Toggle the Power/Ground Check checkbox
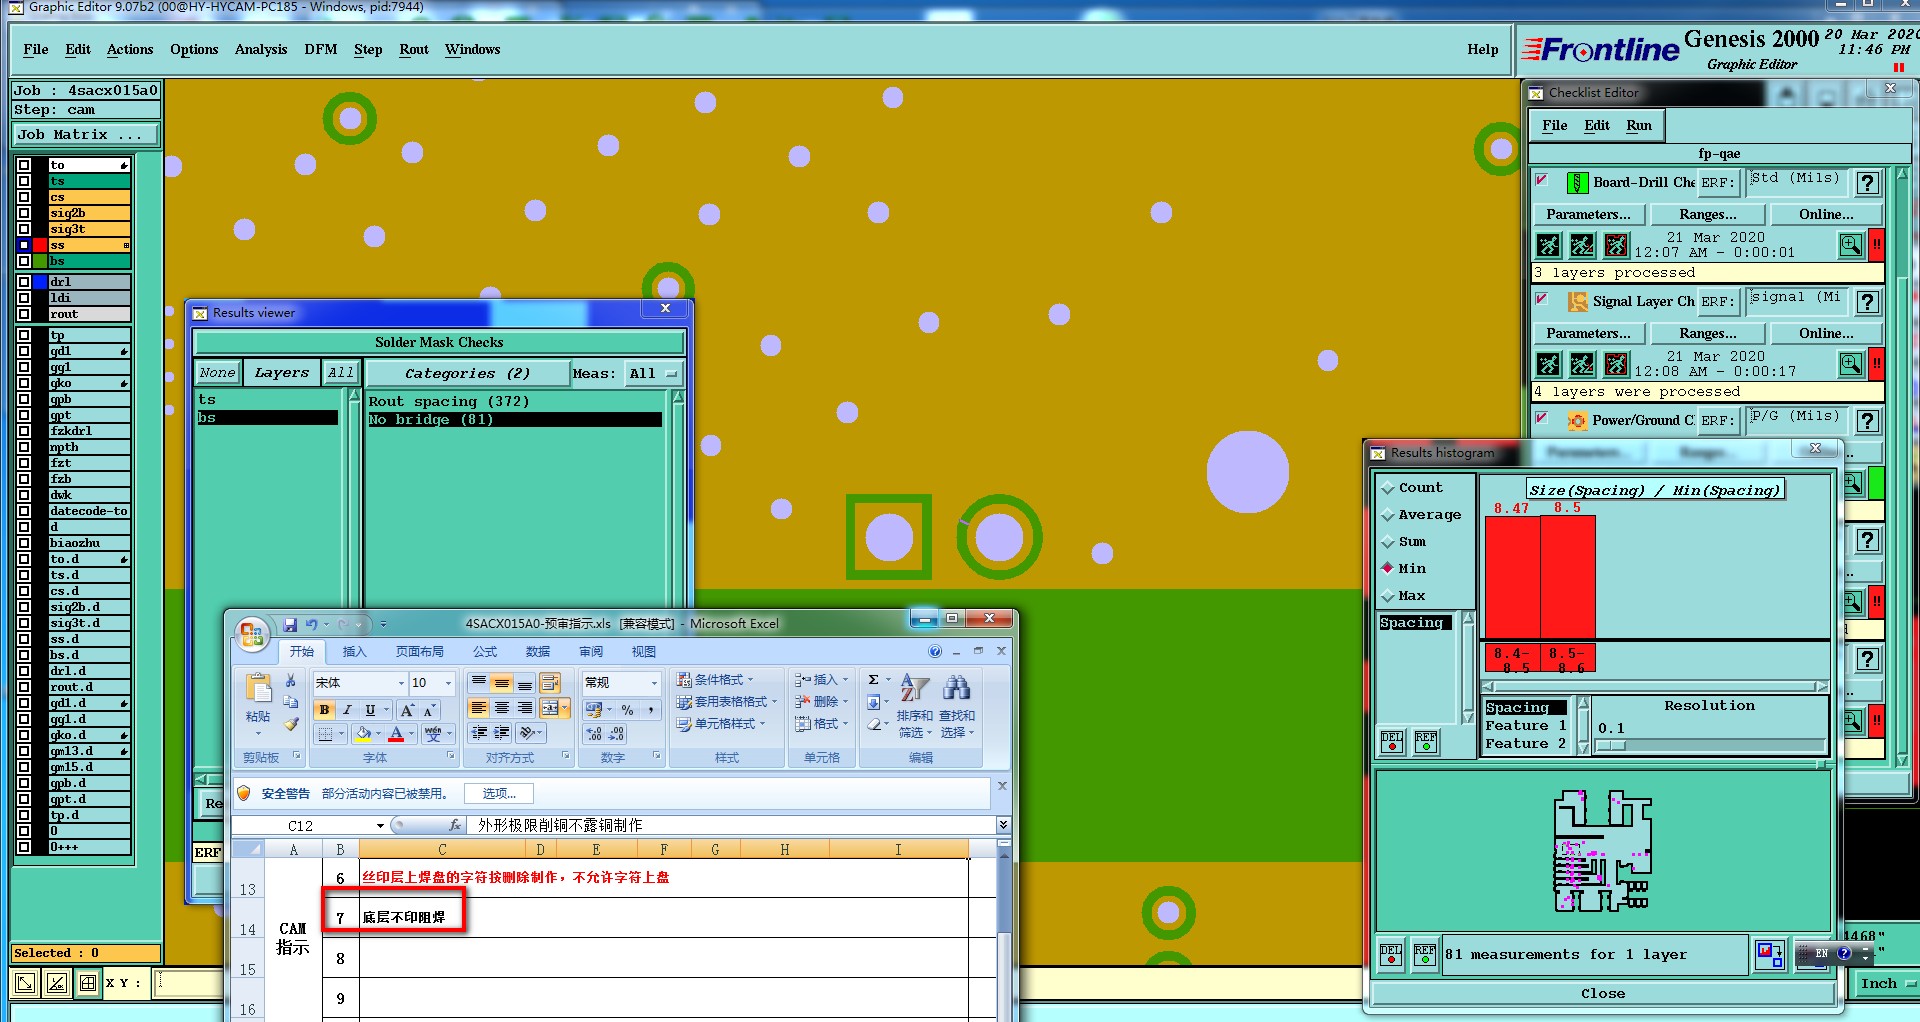The width and height of the screenshot is (1920, 1022). (1542, 418)
